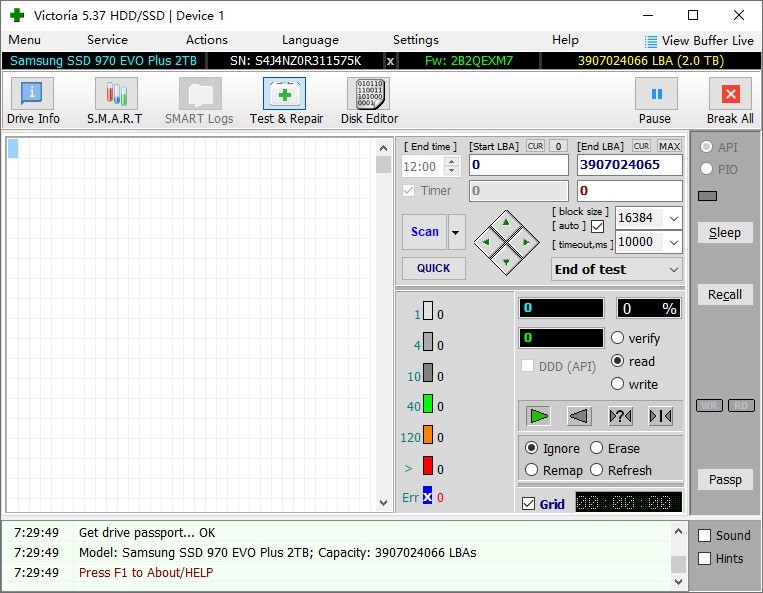The image size is (763, 593).
Task: Click the Victoria green cross app icon
Action: pyautogui.click(x=17, y=15)
